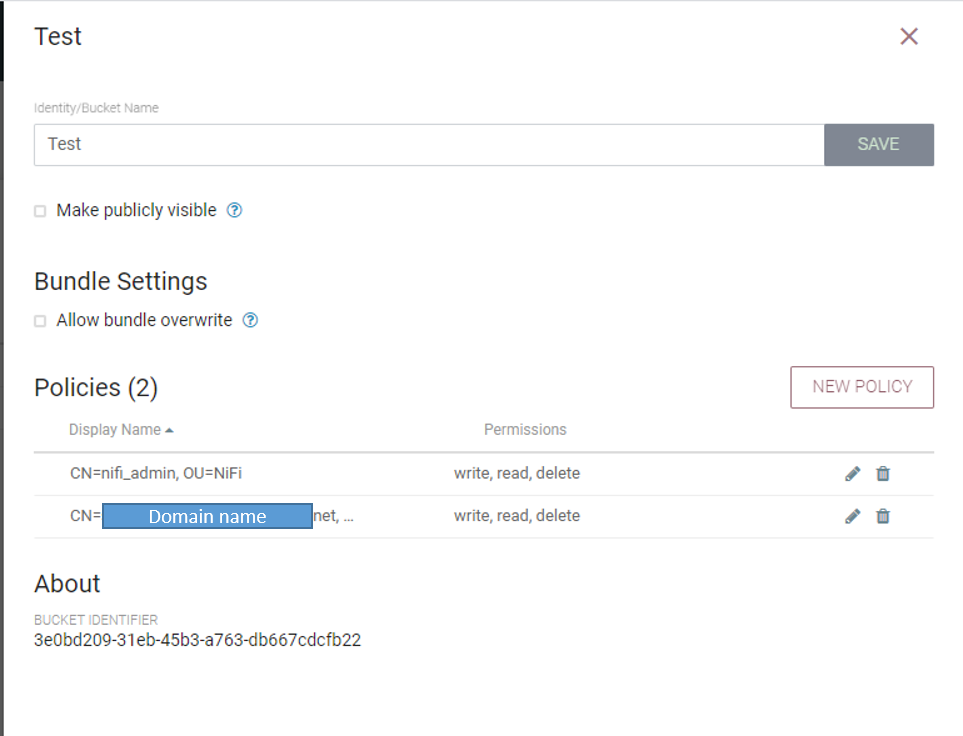Image resolution: width=963 pixels, height=736 pixels.
Task: Open help for Make publicly visible
Action: click(x=235, y=210)
